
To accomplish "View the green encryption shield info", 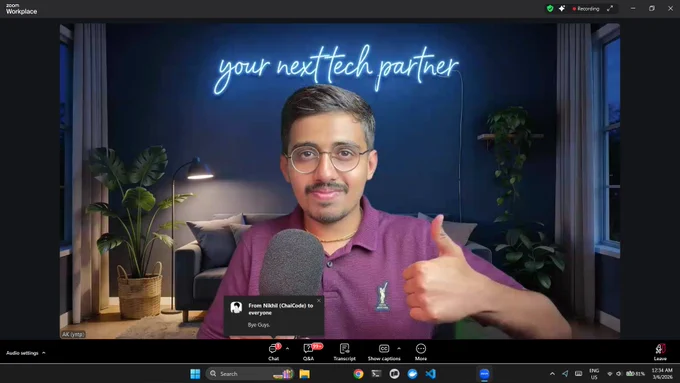I will [x=550, y=8].
